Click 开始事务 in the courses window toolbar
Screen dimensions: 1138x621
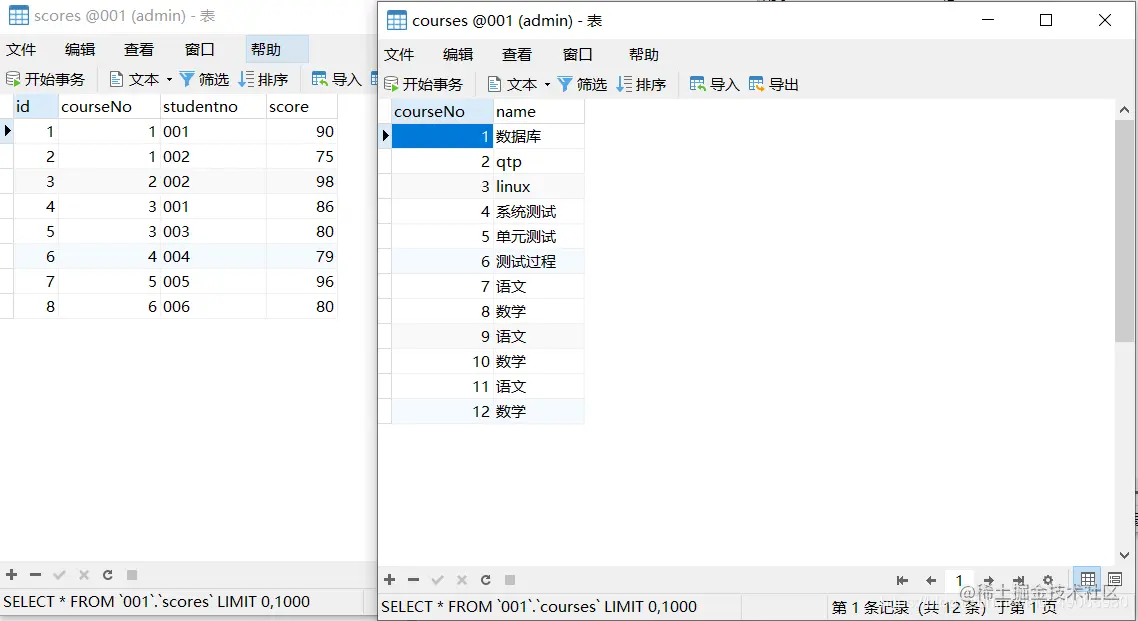423,84
